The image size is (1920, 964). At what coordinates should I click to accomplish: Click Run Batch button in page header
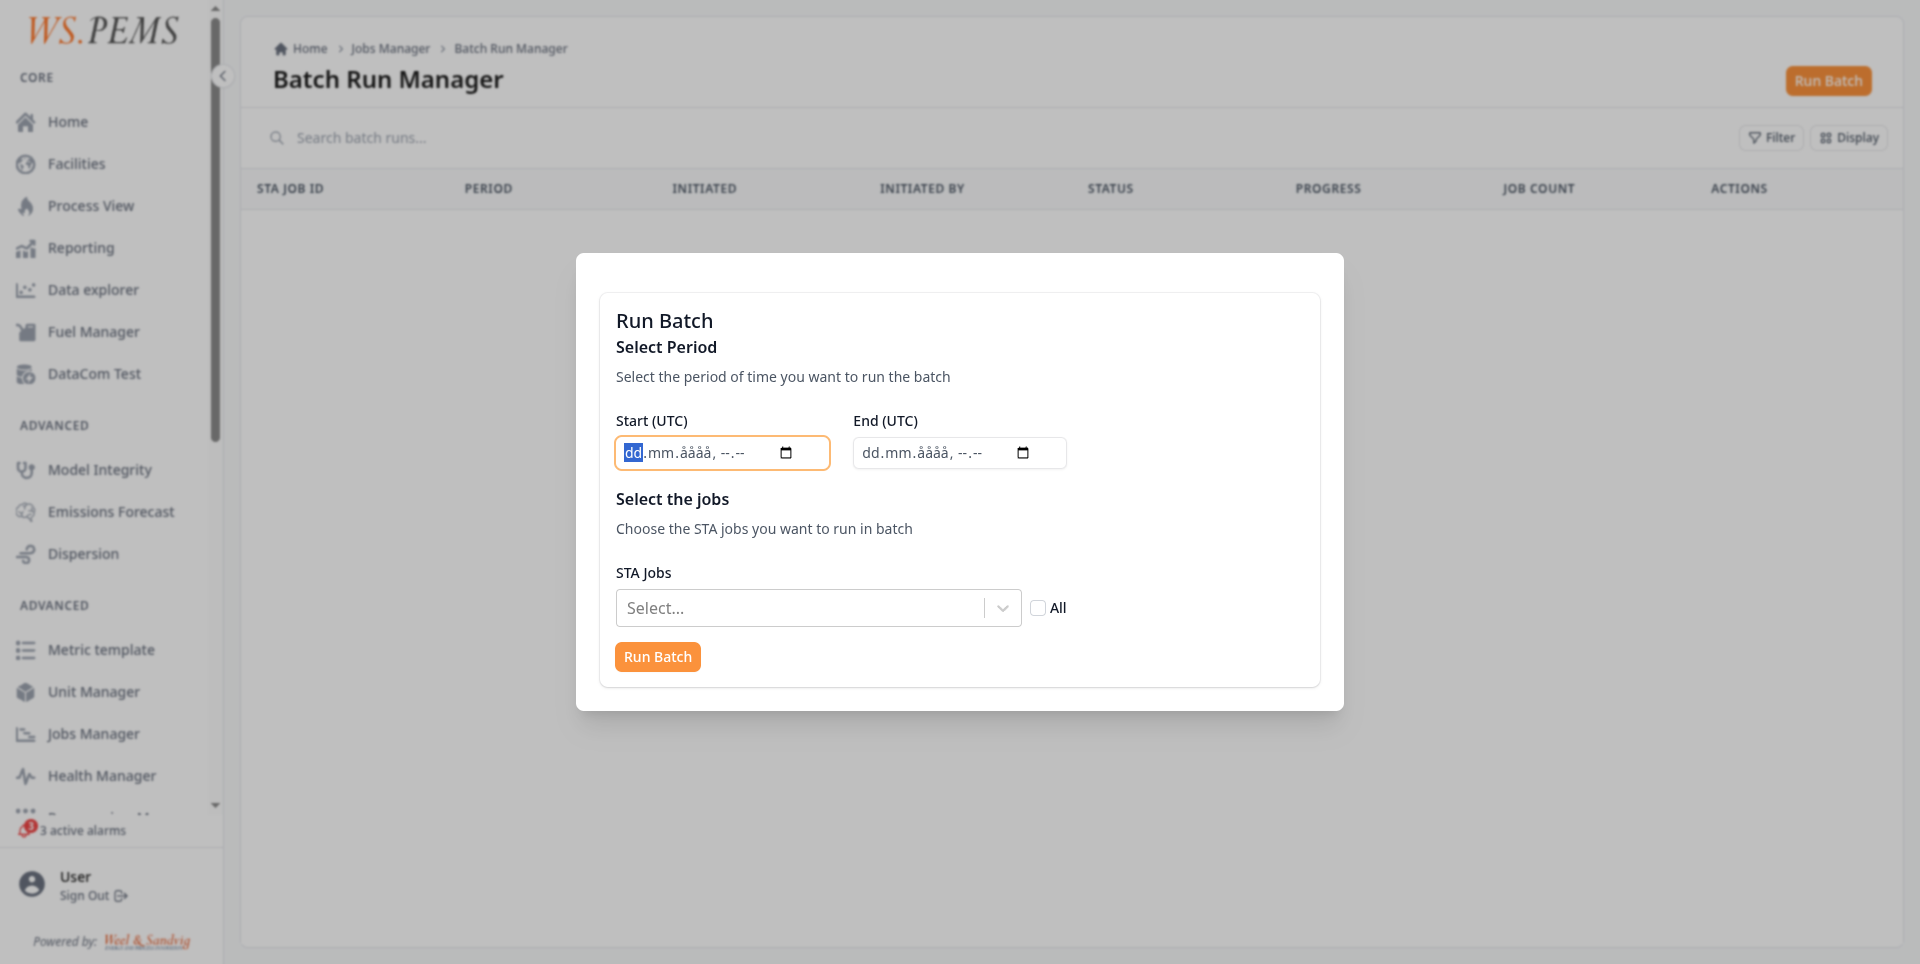(1828, 81)
